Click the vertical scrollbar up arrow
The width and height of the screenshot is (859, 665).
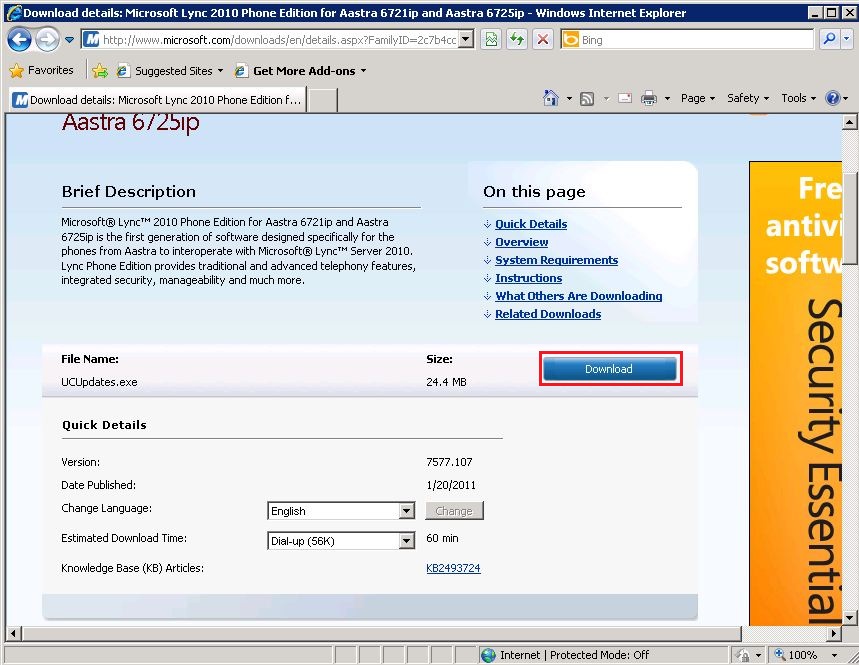point(849,122)
